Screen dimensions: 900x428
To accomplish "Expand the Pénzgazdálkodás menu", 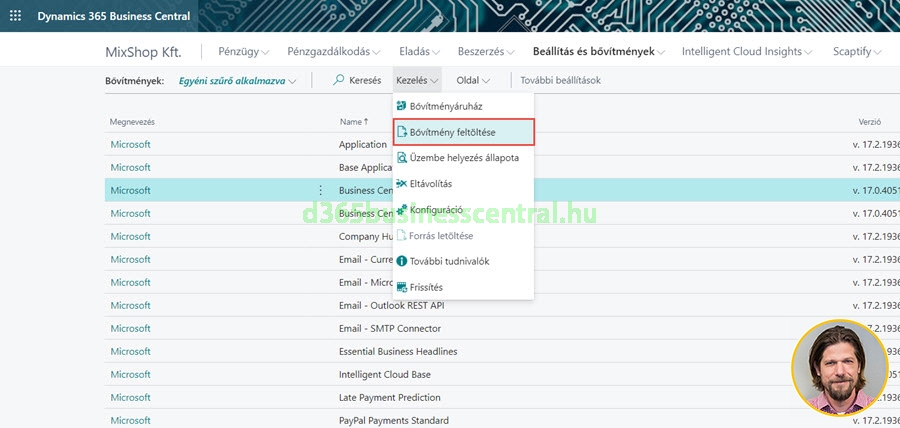I will pyautogui.click(x=334, y=52).
